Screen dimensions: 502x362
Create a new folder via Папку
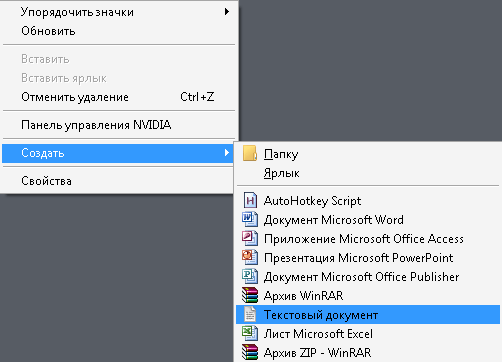click(368, 154)
